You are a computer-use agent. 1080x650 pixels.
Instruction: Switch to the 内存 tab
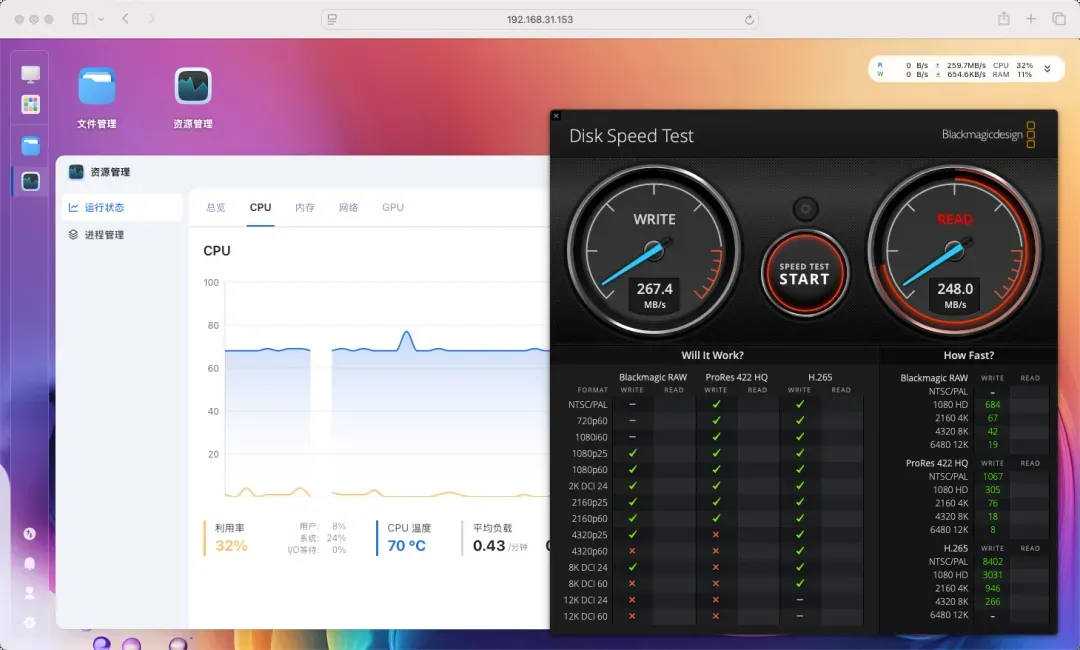(x=305, y=207)
